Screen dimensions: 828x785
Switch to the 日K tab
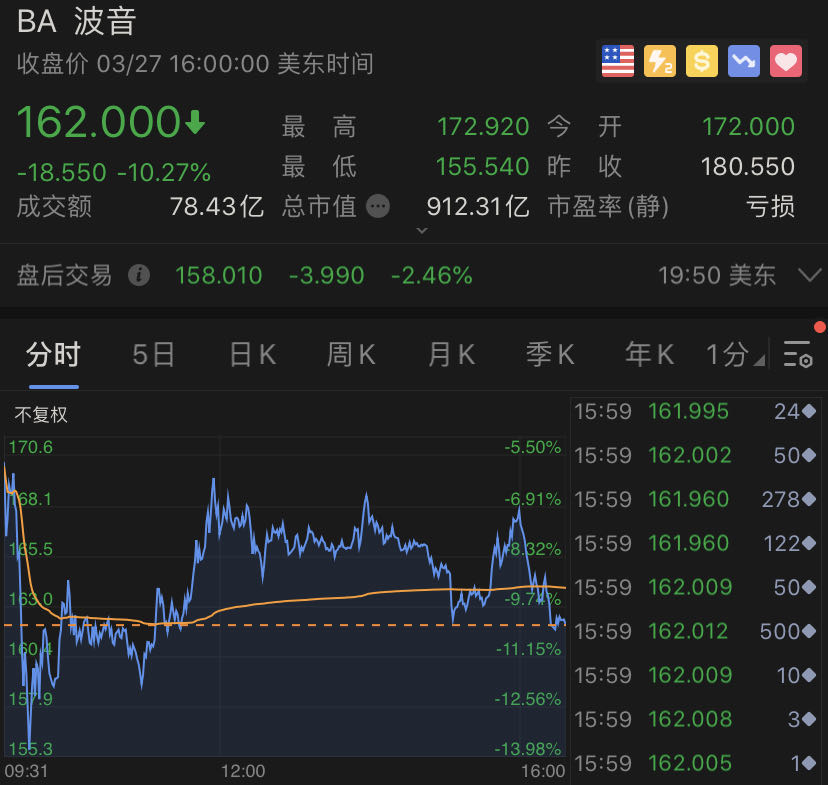pyautogui.click(x=252, y=354)
